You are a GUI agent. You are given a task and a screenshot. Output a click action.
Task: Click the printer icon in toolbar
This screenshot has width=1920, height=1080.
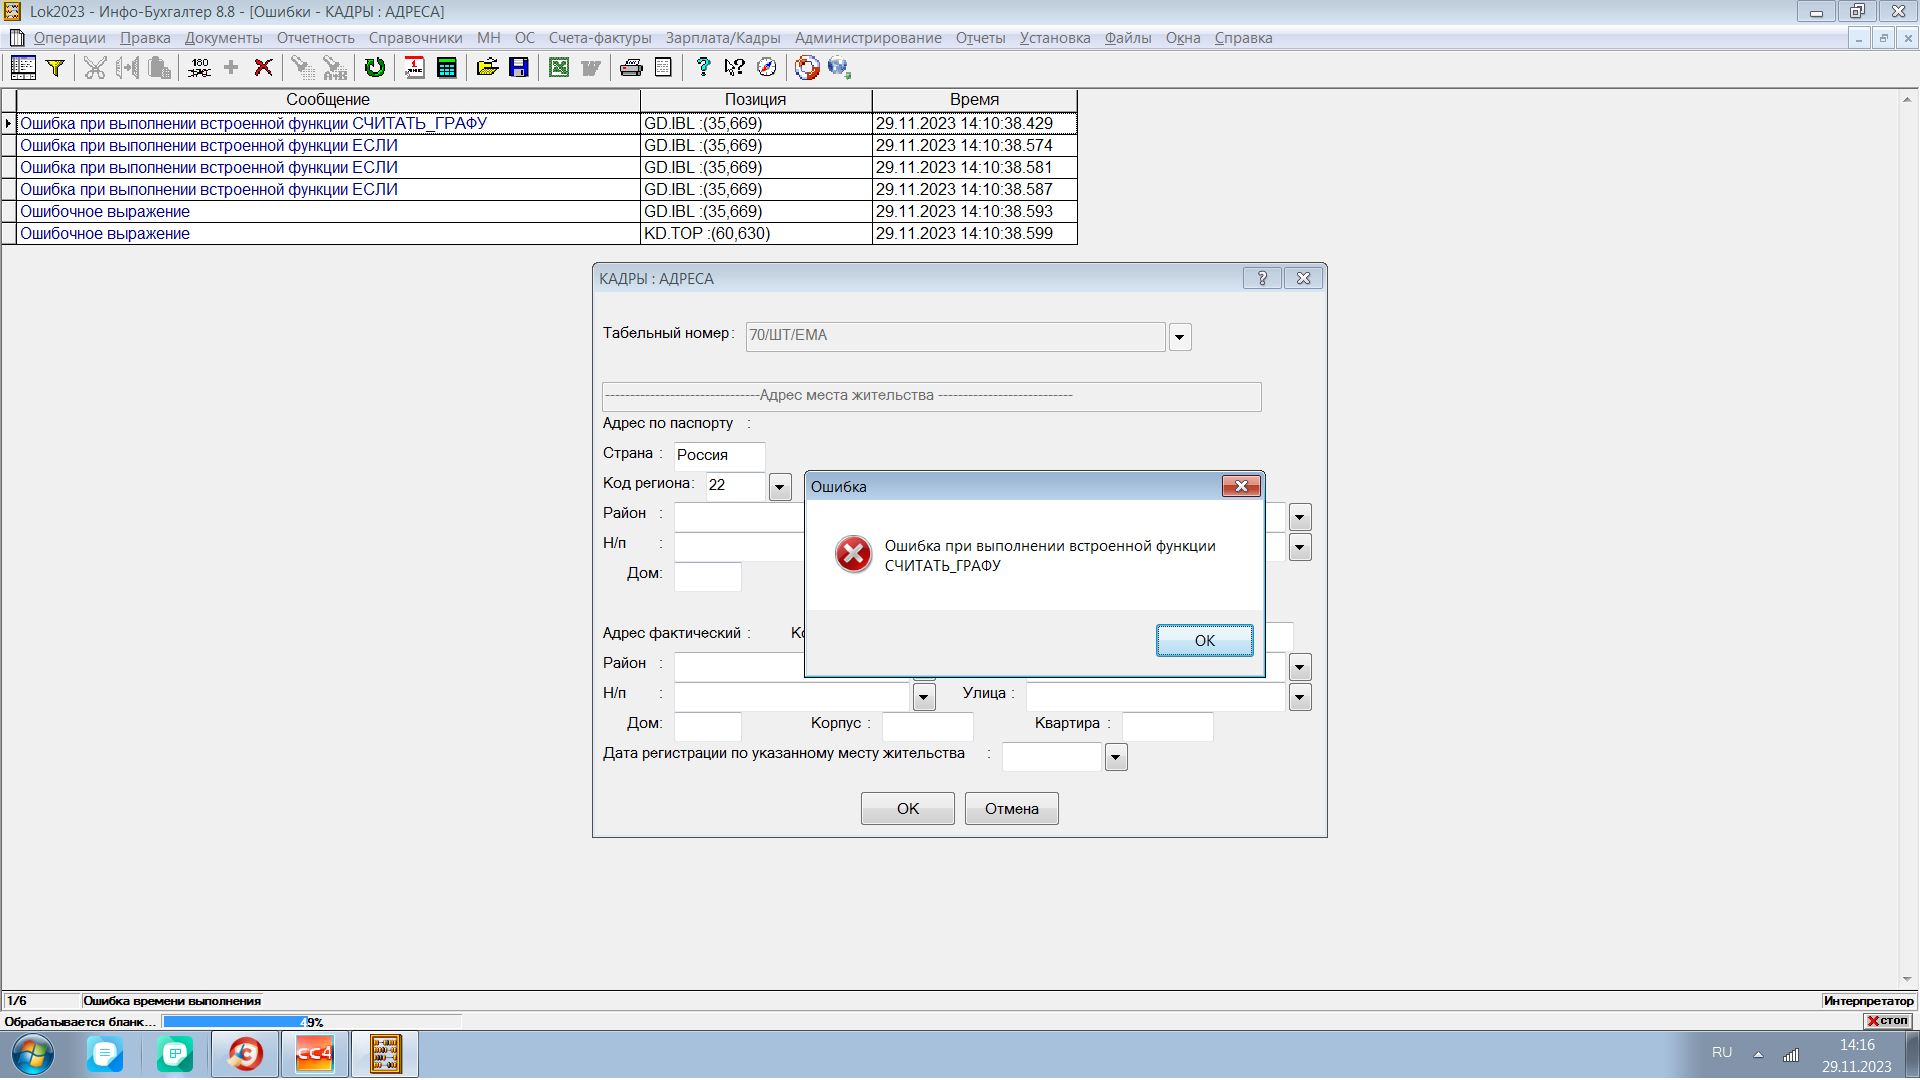tap(631, 68)
